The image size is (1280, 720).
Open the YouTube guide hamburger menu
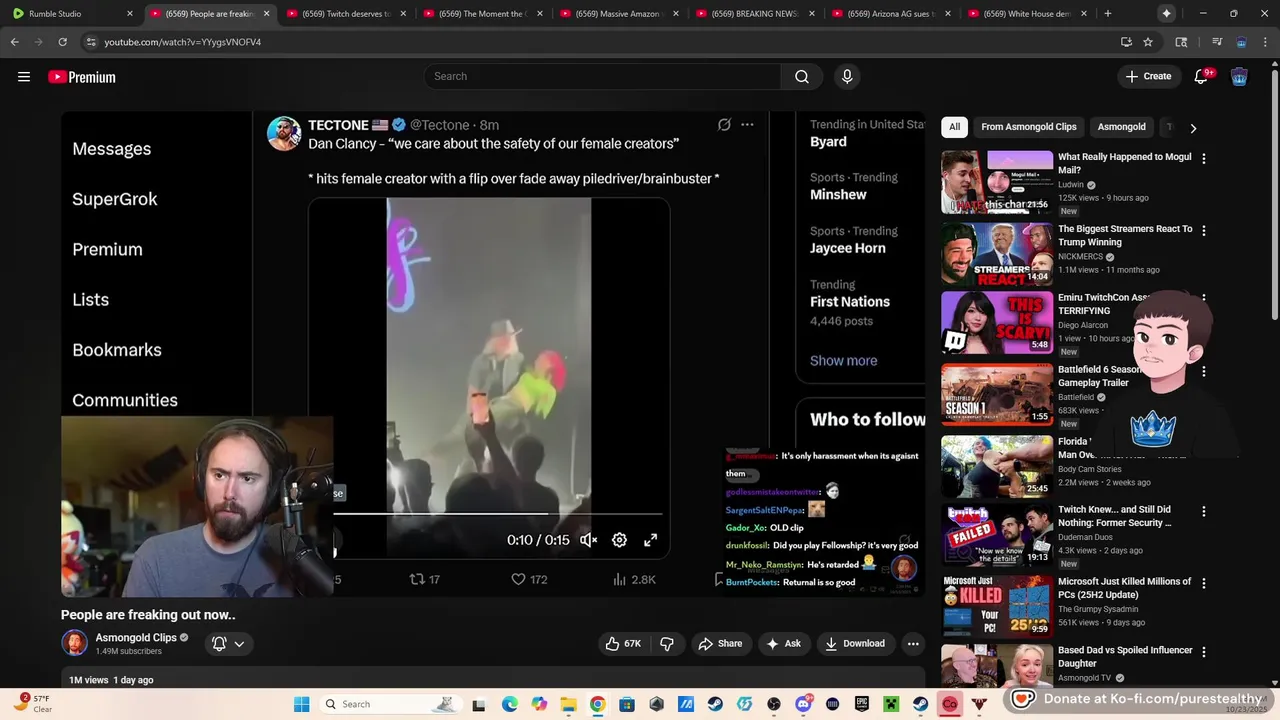point(24,77)
